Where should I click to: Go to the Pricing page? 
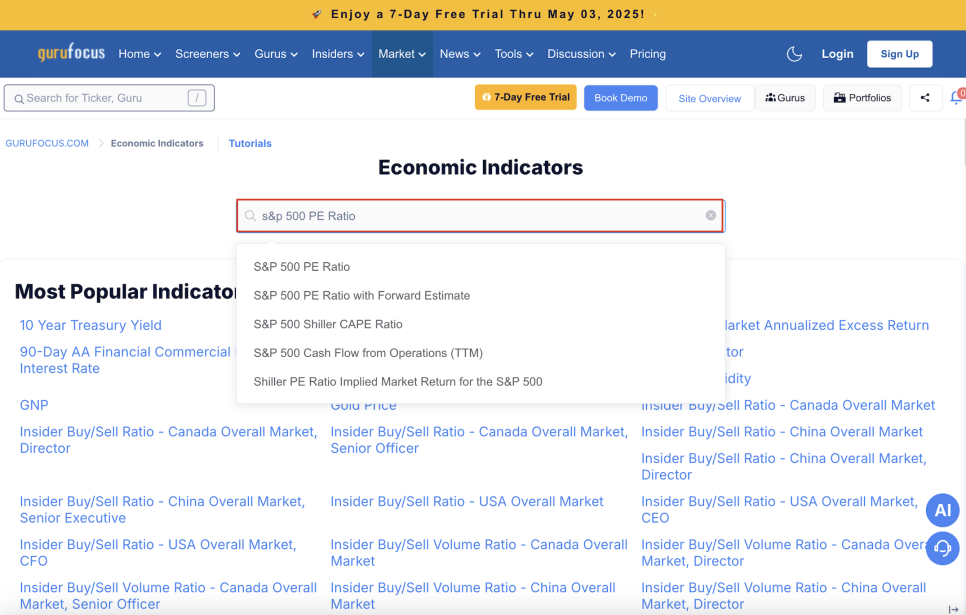tap(647, 54)
